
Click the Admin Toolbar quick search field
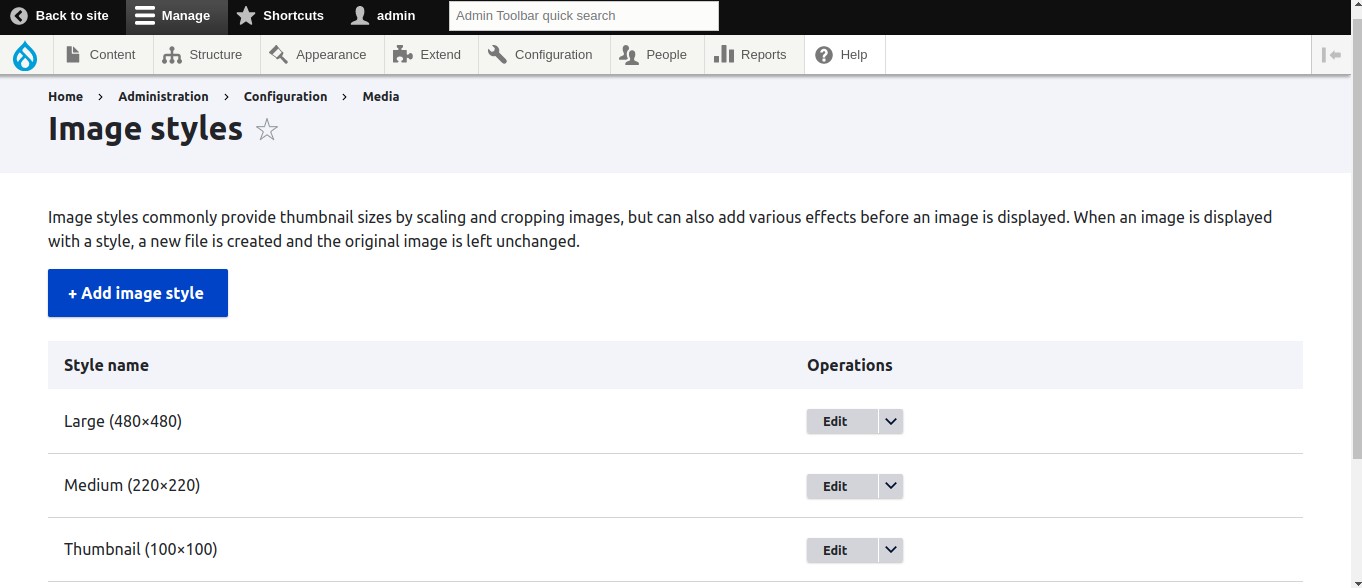click(583, 15)
